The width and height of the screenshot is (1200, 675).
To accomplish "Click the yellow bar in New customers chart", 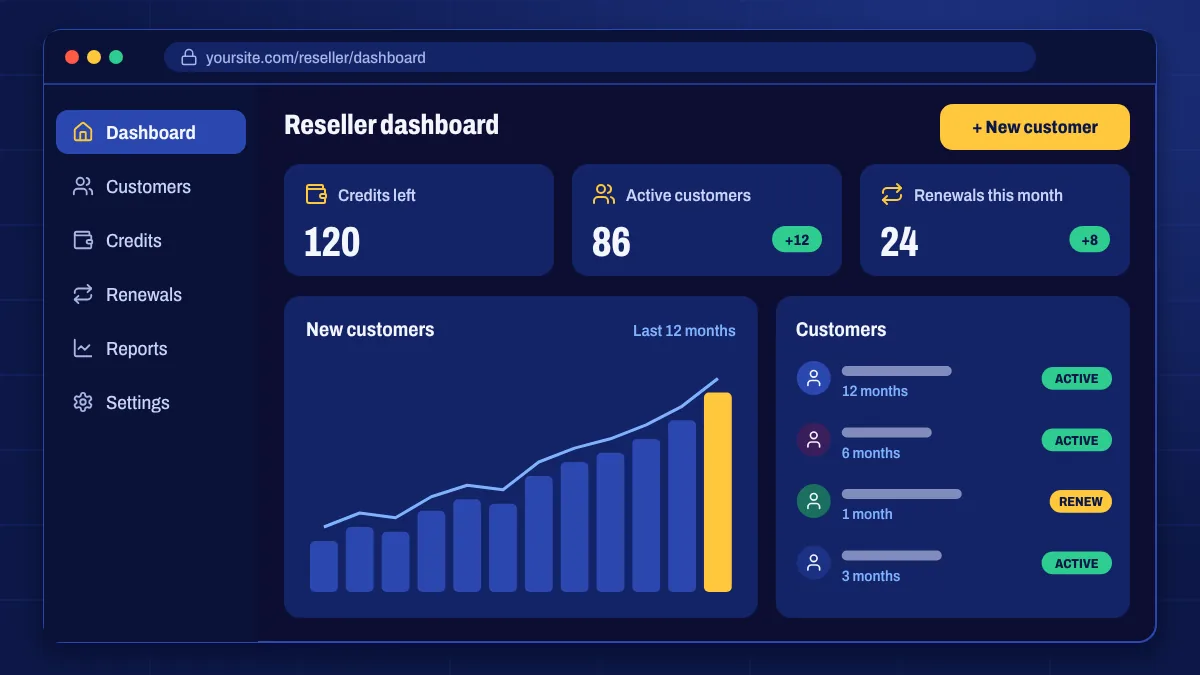I will [718, 492].
